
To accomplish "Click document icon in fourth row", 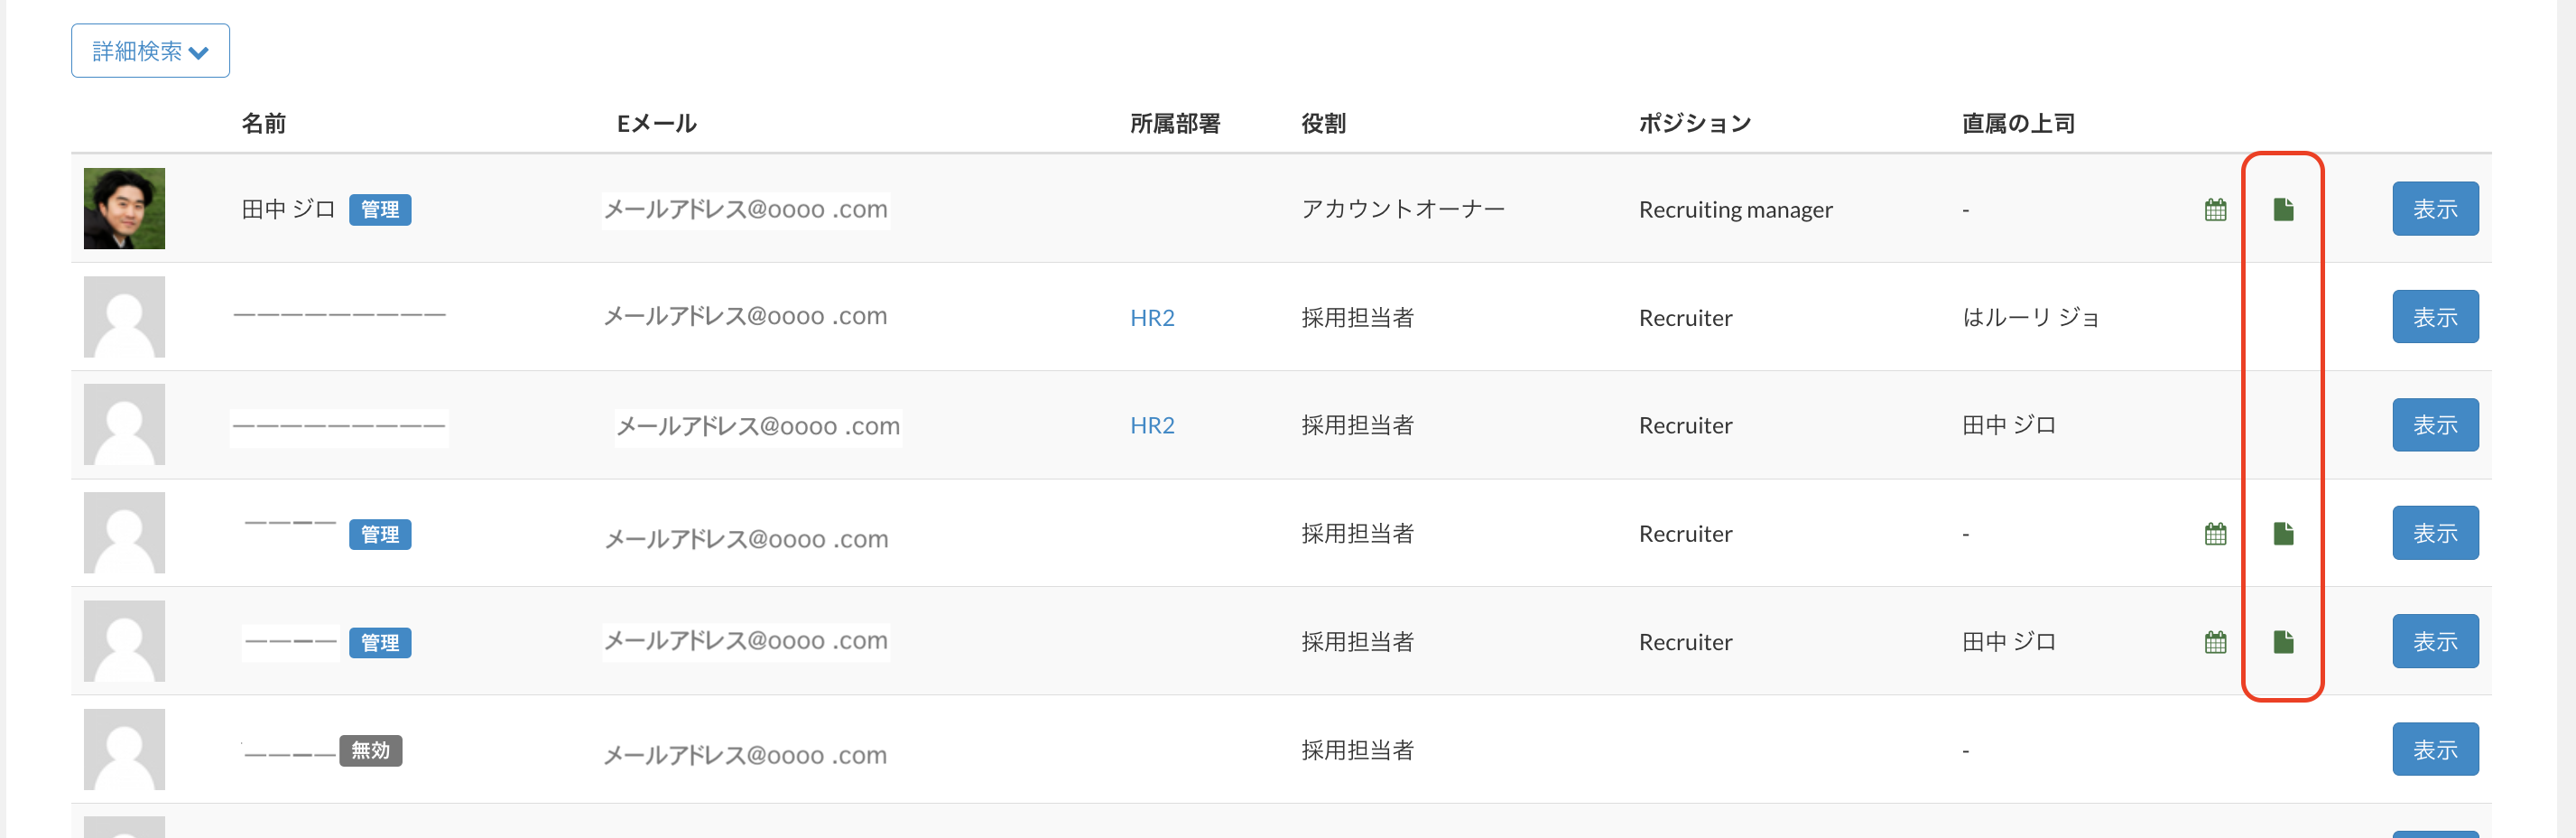I will (2283, 533).
